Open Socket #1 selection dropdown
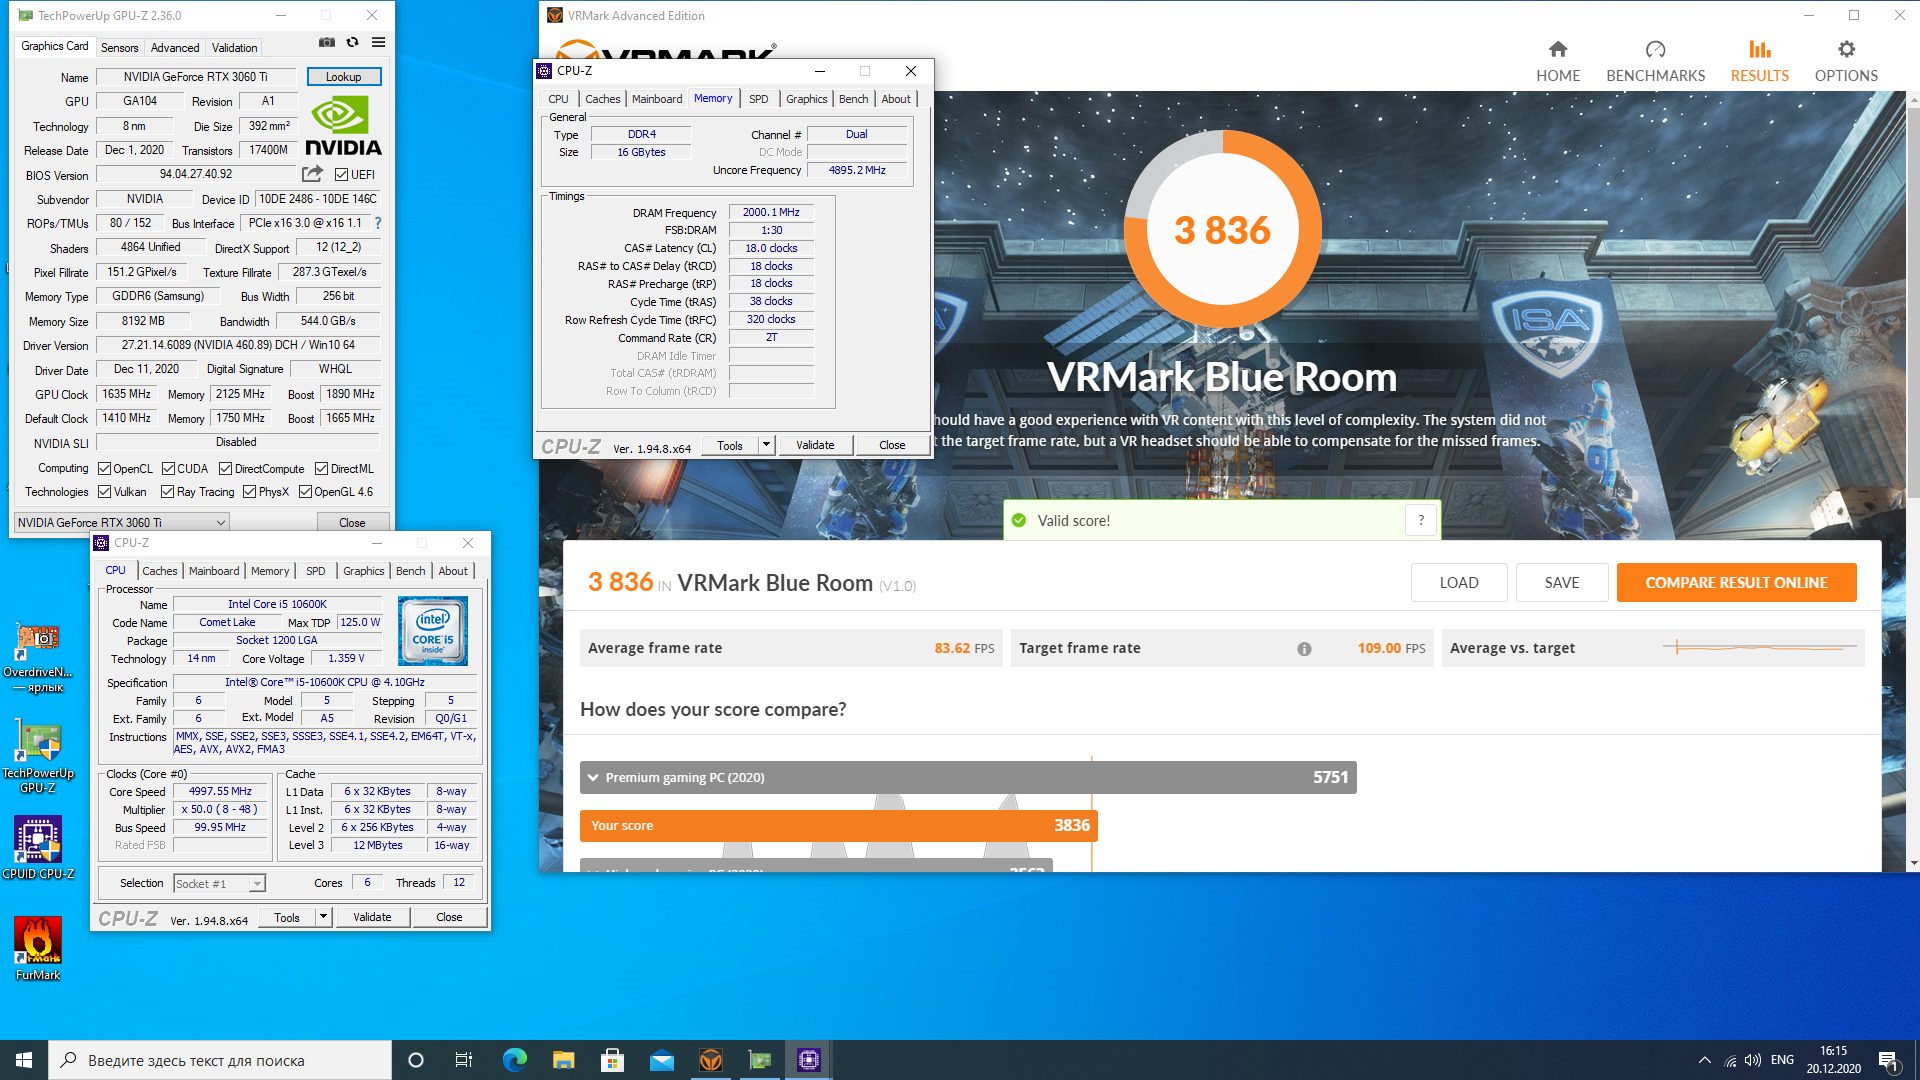The width and height of the screenshot is (1920, 1080). 219,884
